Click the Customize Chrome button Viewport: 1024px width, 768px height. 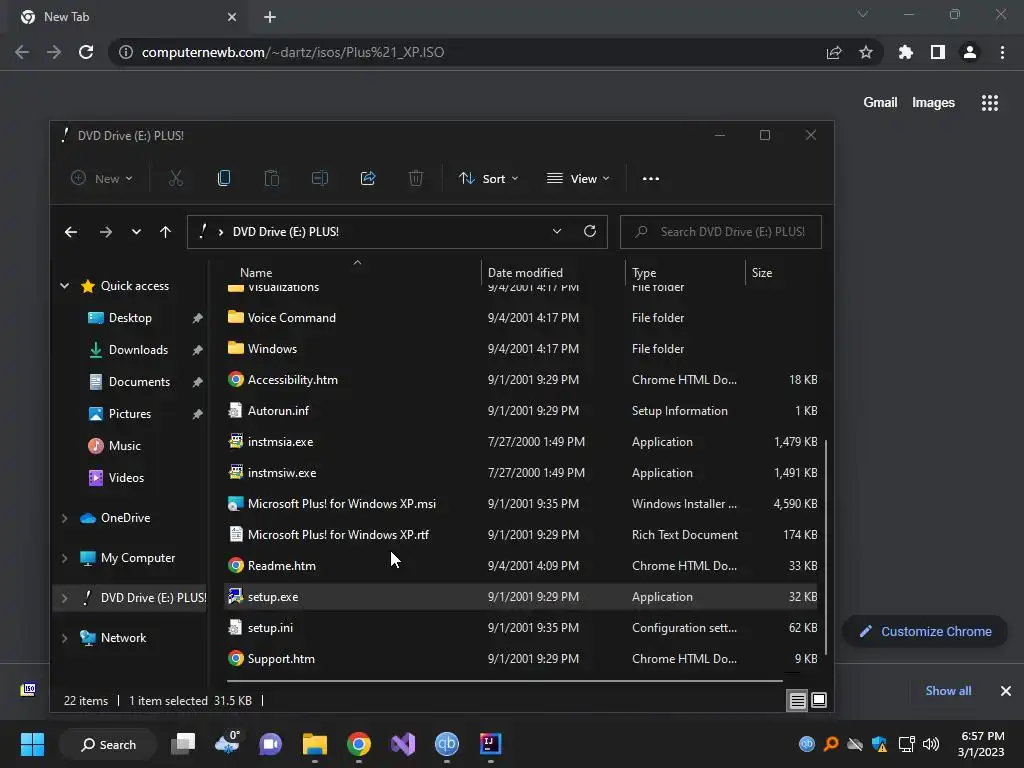(925, 632)
